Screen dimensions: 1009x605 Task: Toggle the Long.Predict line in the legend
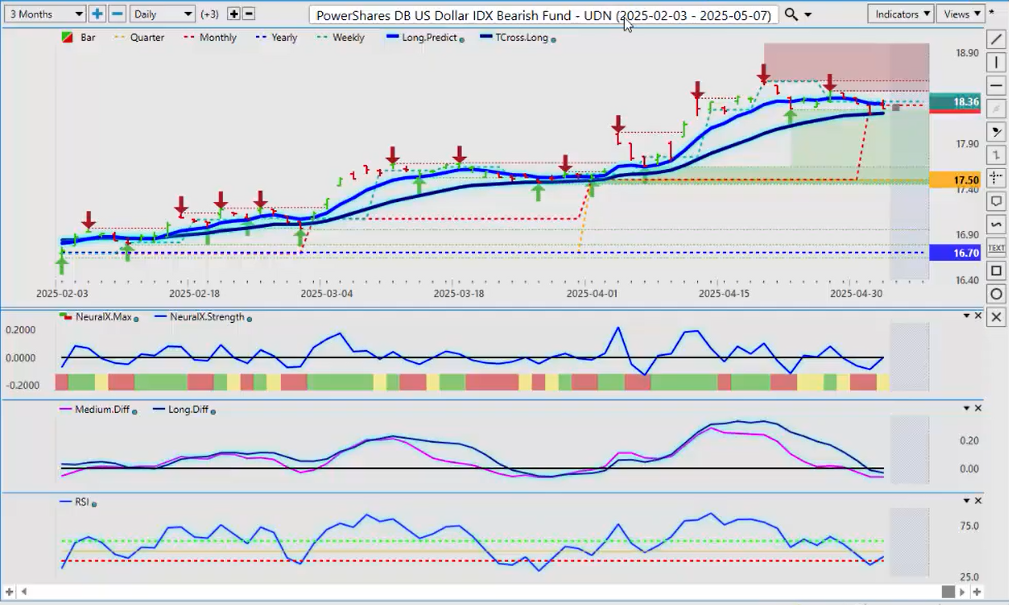point(425,38)
